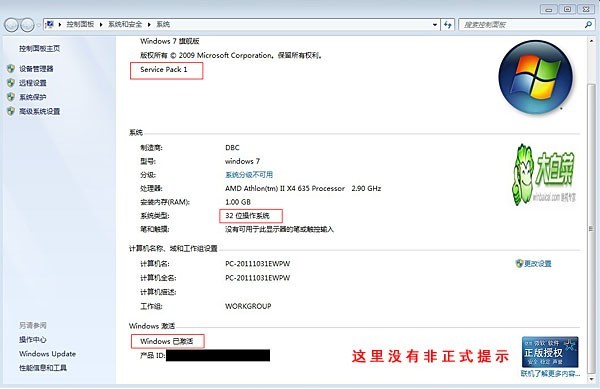Minimize the System window

coord(549,9)
